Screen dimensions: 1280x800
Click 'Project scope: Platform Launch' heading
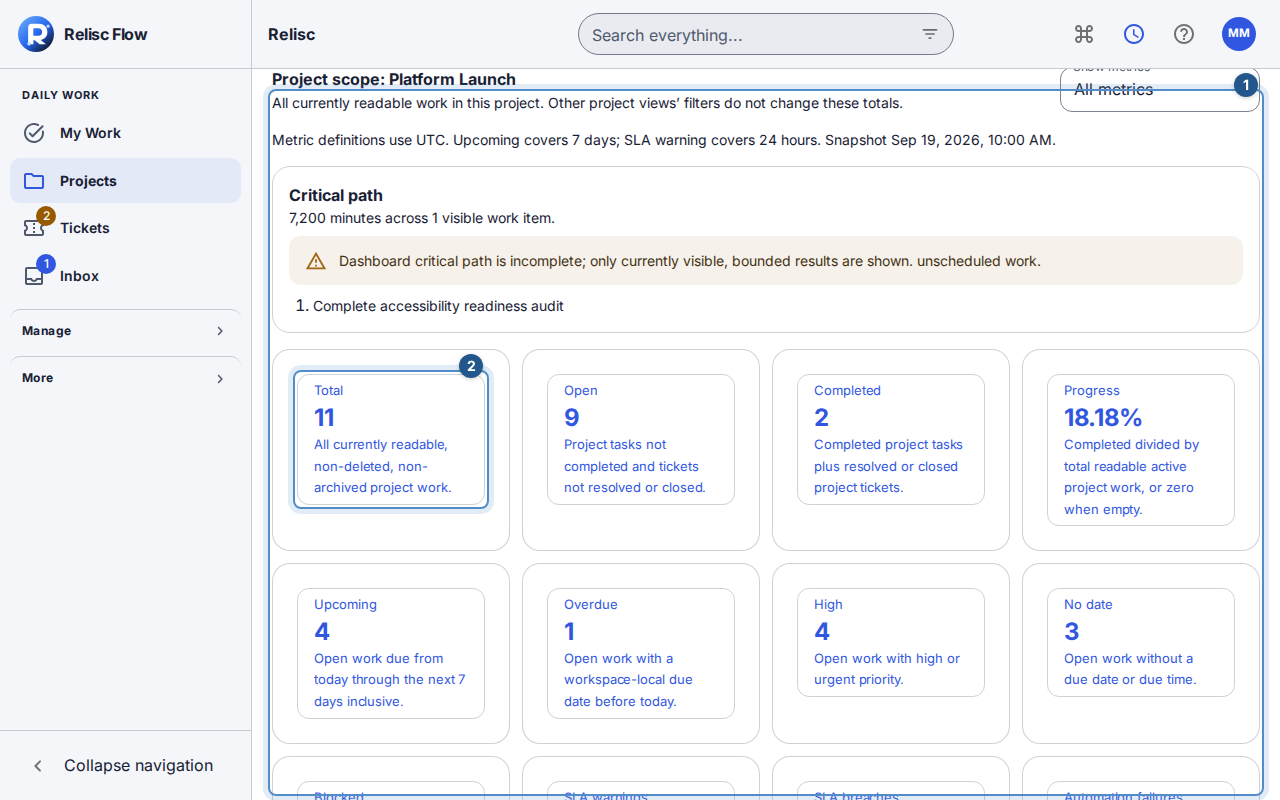(394, 79)
